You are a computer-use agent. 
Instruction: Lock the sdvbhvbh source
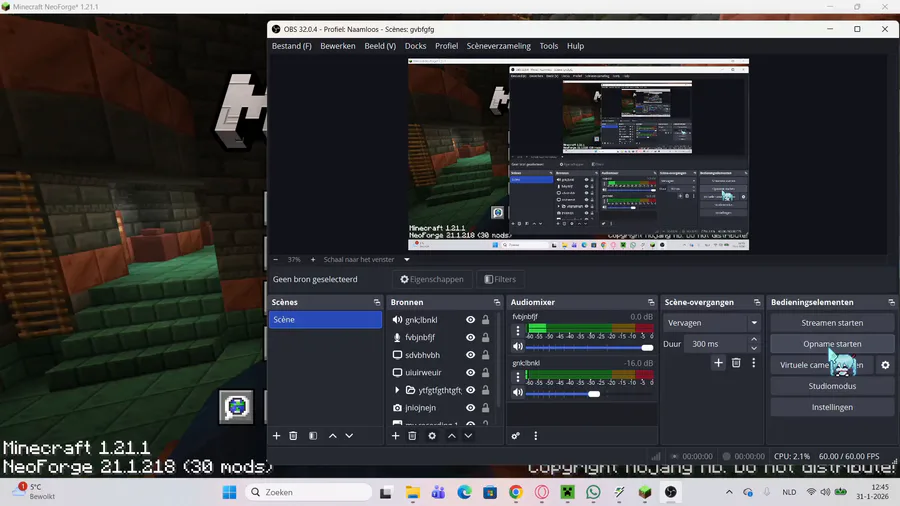(x=486, y=355)
